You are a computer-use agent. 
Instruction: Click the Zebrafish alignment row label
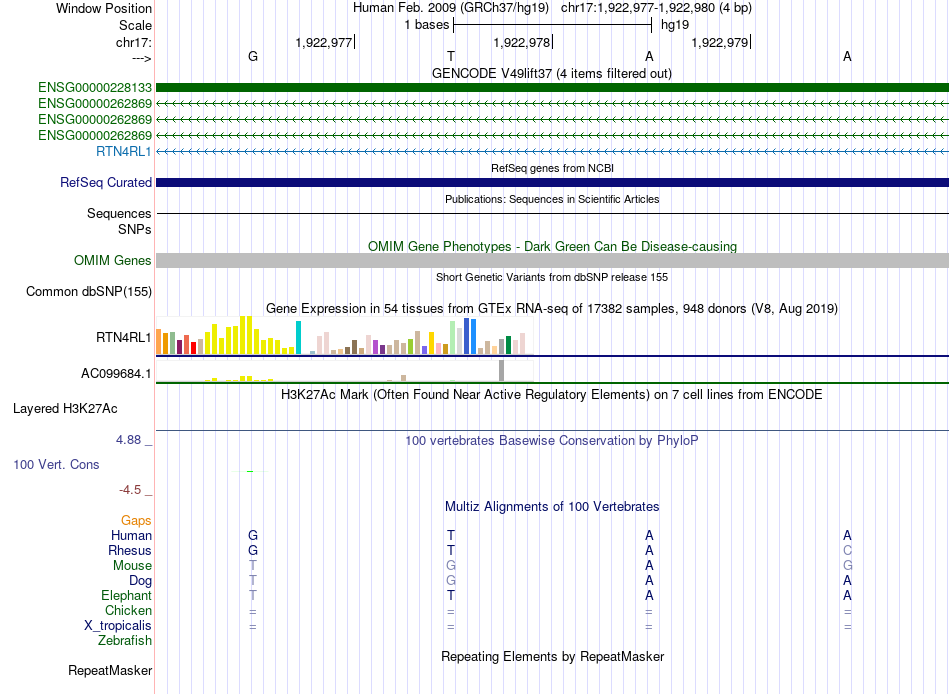point(125,641)
